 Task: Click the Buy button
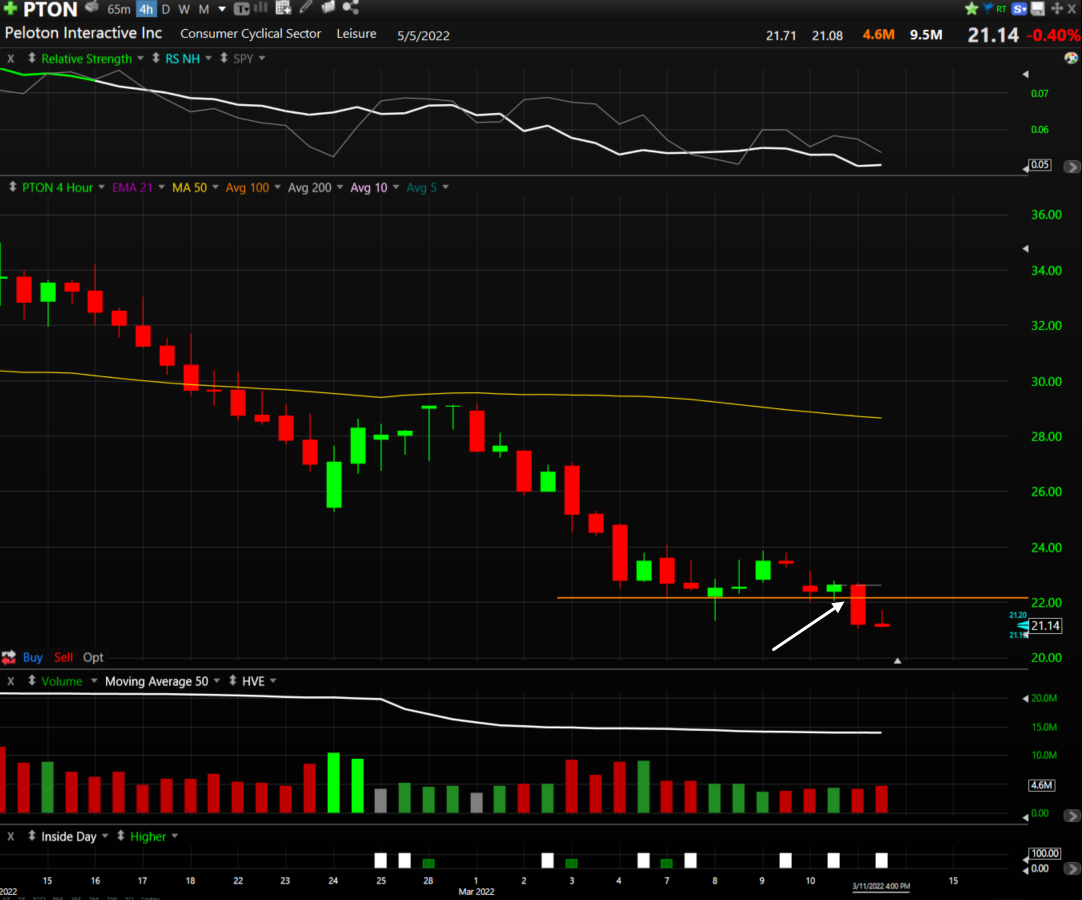coord(32,657)
